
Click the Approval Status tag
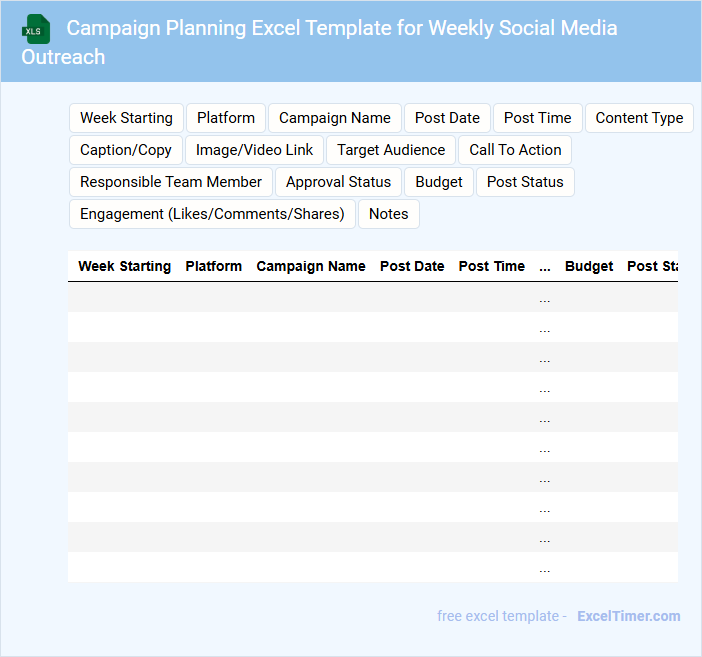tap(338, 182)
